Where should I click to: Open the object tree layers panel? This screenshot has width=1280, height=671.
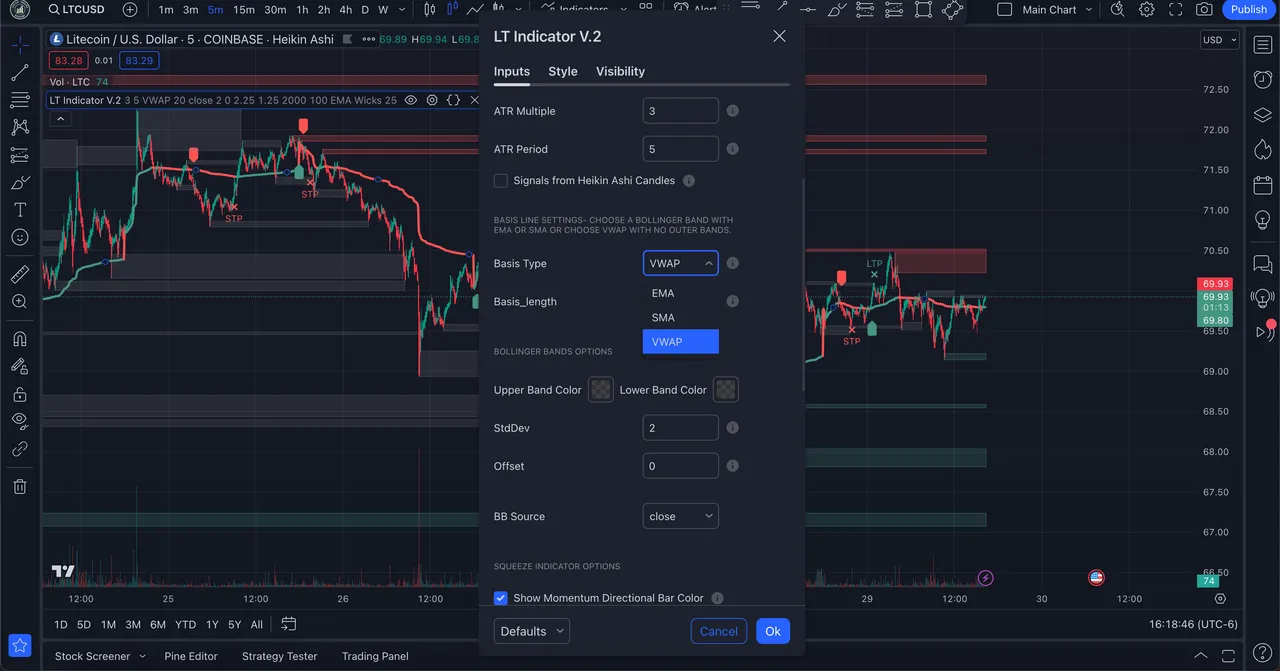[x=1262, y=115]
